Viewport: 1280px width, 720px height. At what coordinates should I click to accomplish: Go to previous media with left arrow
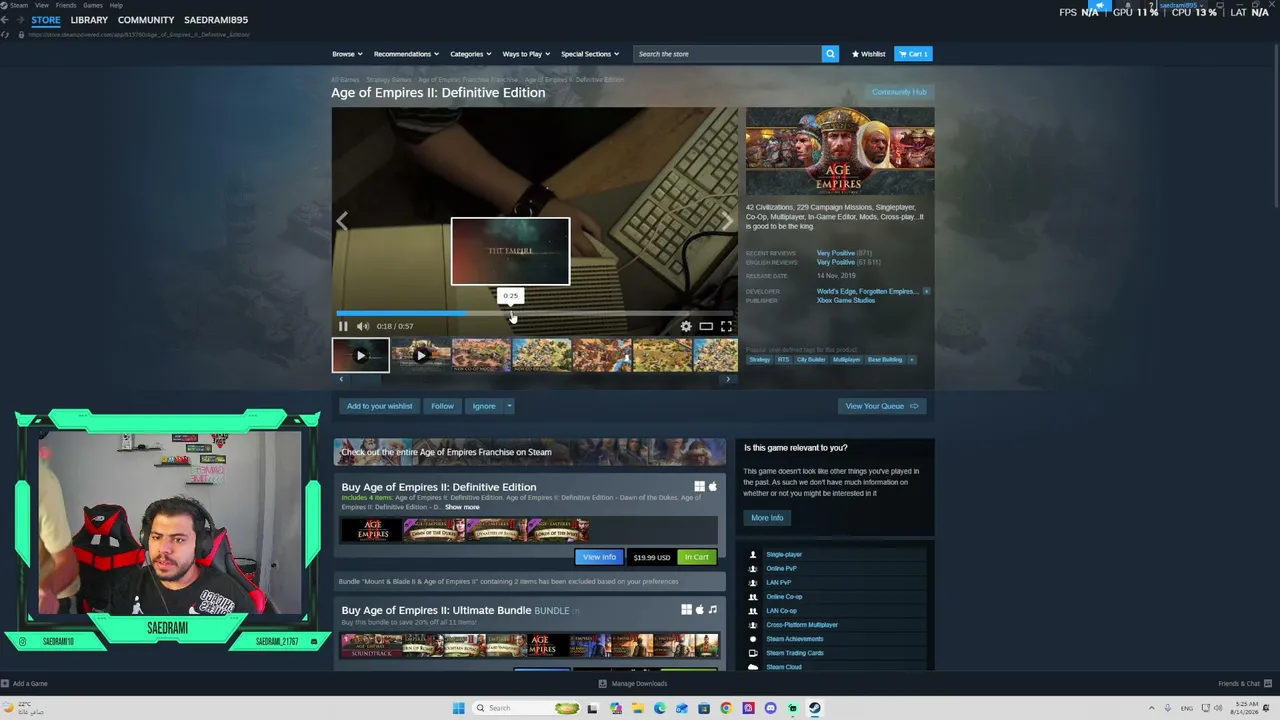pyautogui.click(x=342, y=221)
